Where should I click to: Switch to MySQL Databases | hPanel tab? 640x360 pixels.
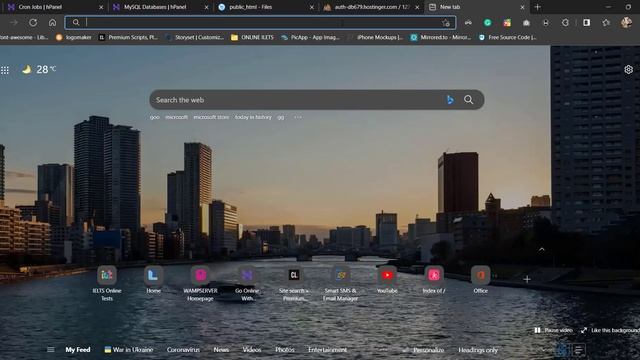point(160,7)
